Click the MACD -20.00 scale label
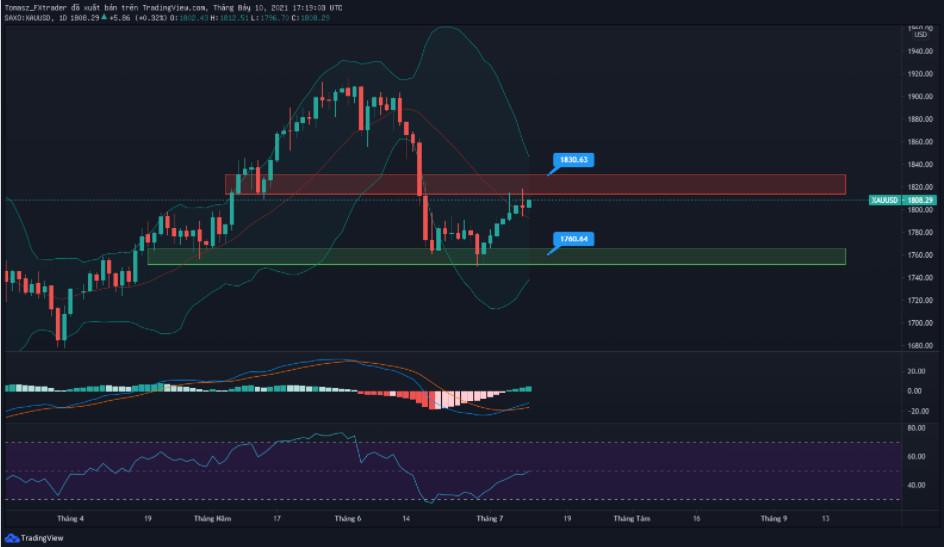Viewport: 944px width, 547px height. [x=918, y=411]
